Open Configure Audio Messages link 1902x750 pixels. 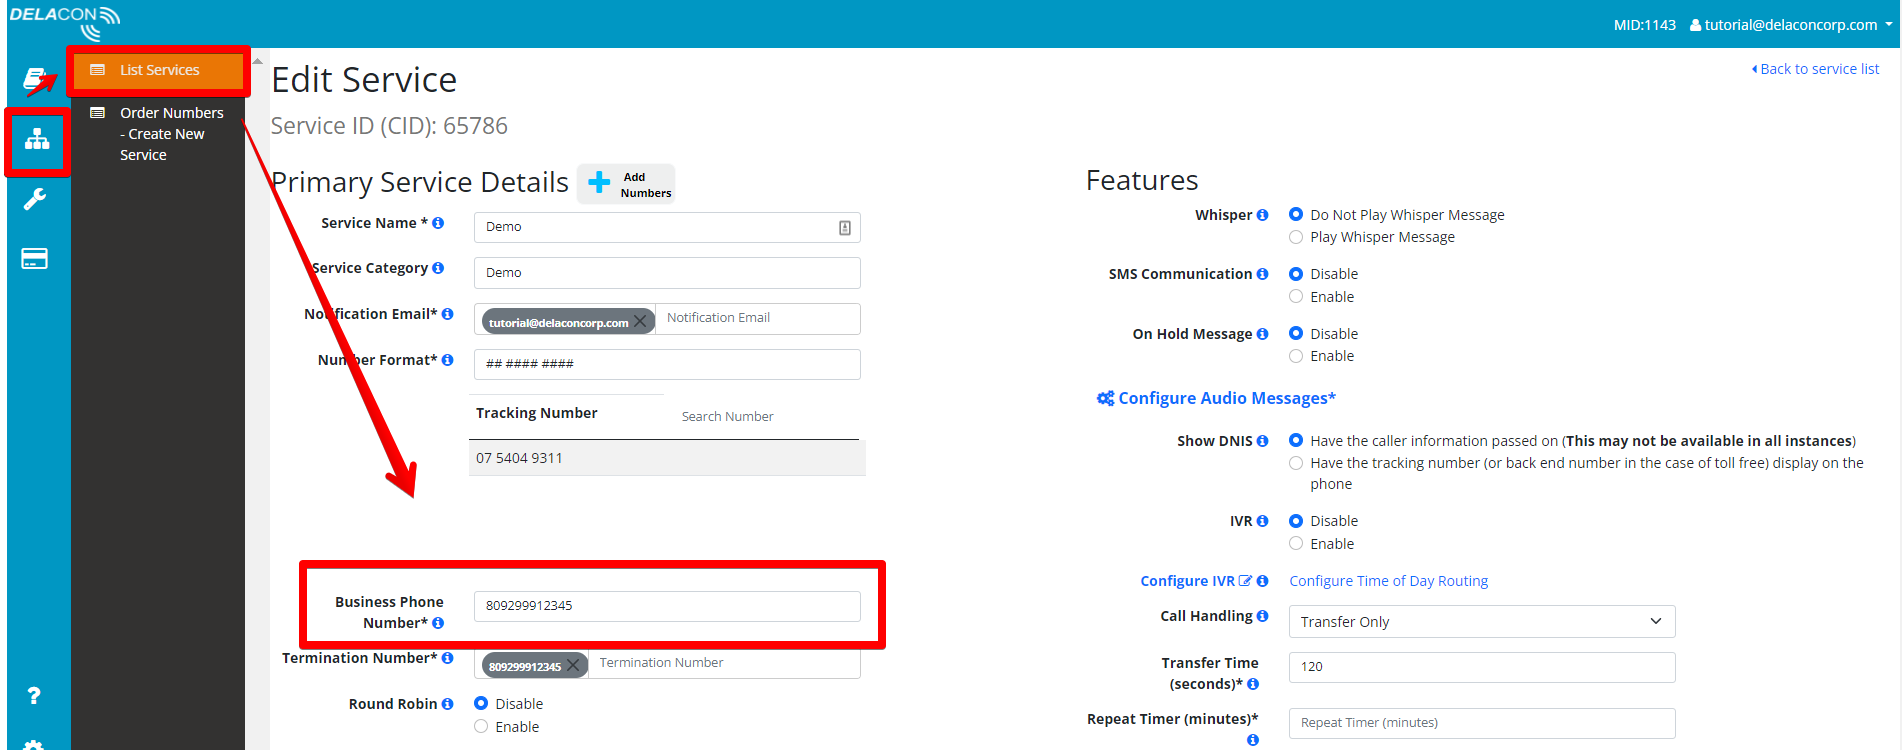1216,398
